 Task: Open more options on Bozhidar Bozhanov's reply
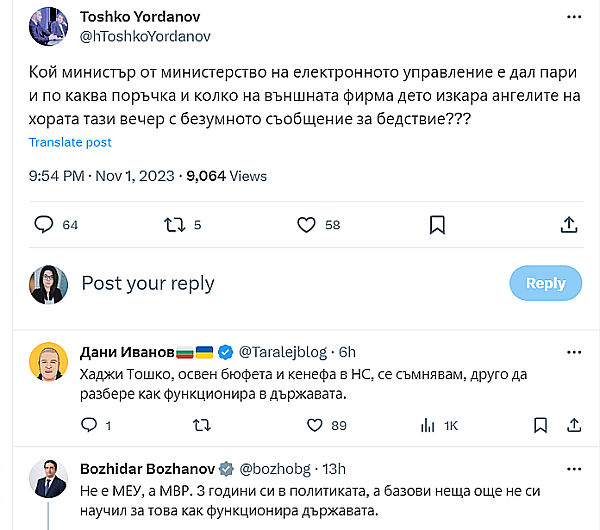tap(573, 468)
